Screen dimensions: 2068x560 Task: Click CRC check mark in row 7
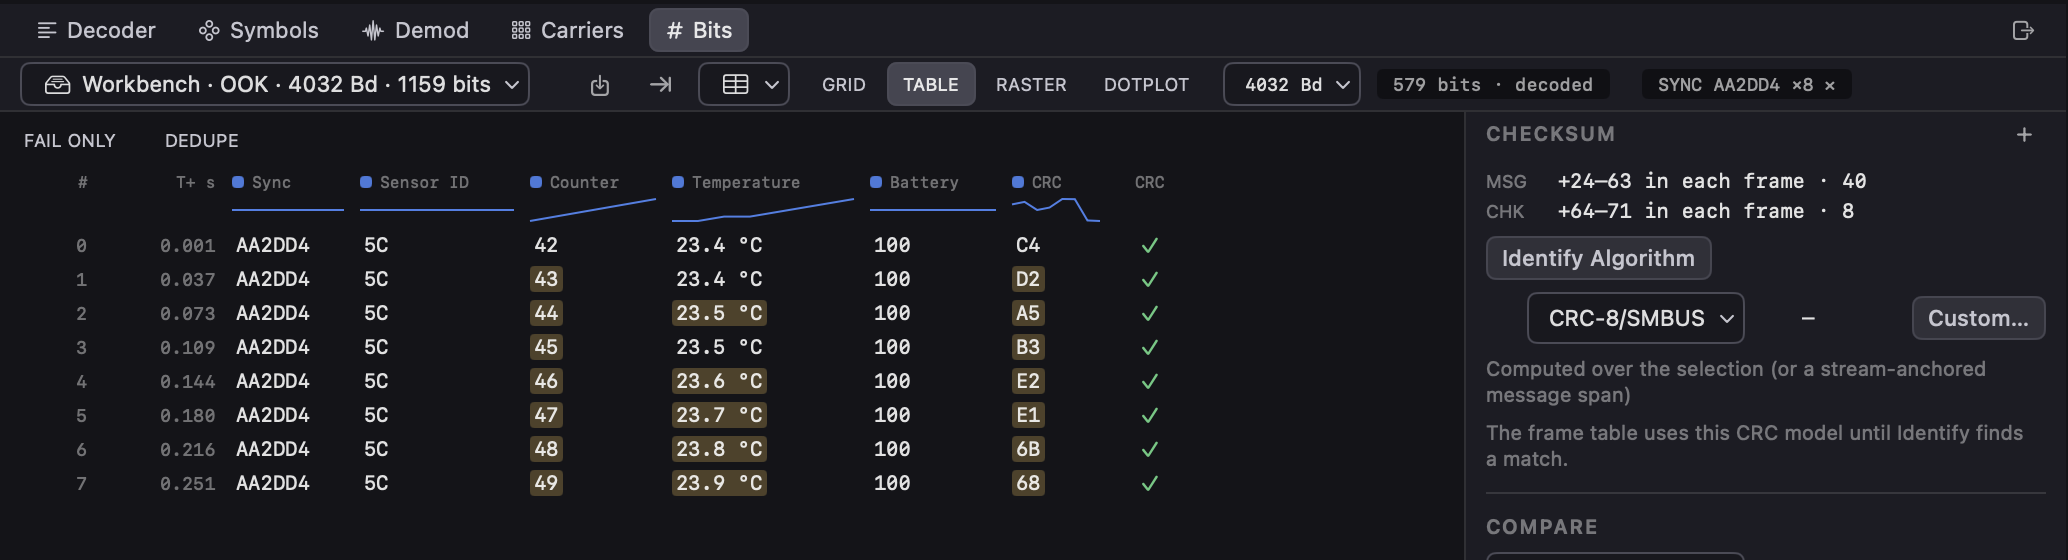pos(1150,483)
